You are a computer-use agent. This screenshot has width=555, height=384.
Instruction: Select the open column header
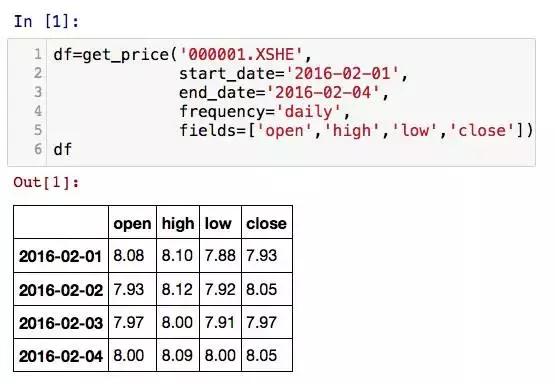(132, 223)
